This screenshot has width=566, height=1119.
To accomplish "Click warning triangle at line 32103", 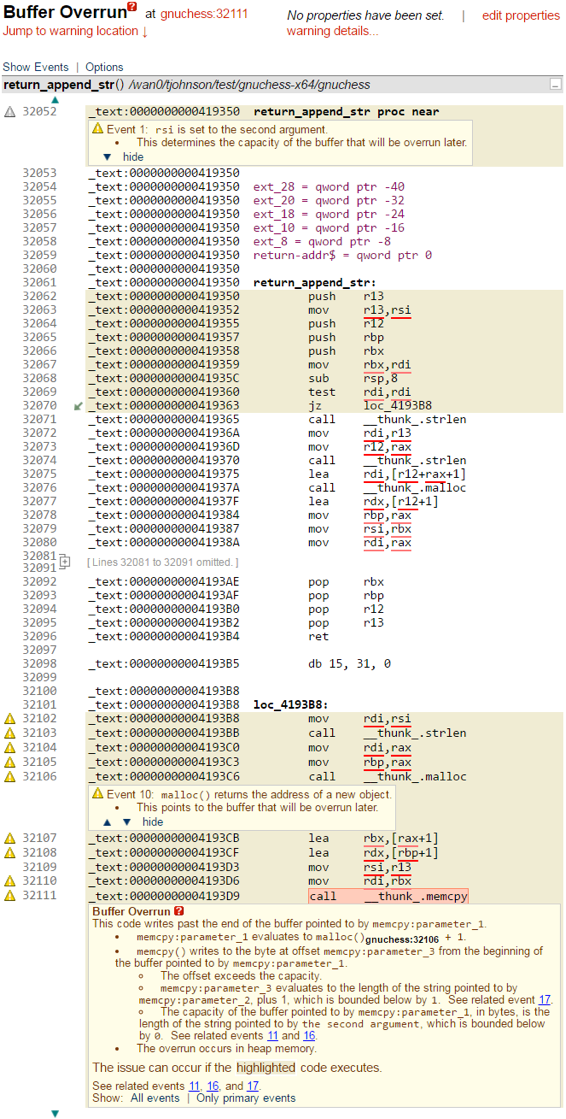I will pos(10,732).
